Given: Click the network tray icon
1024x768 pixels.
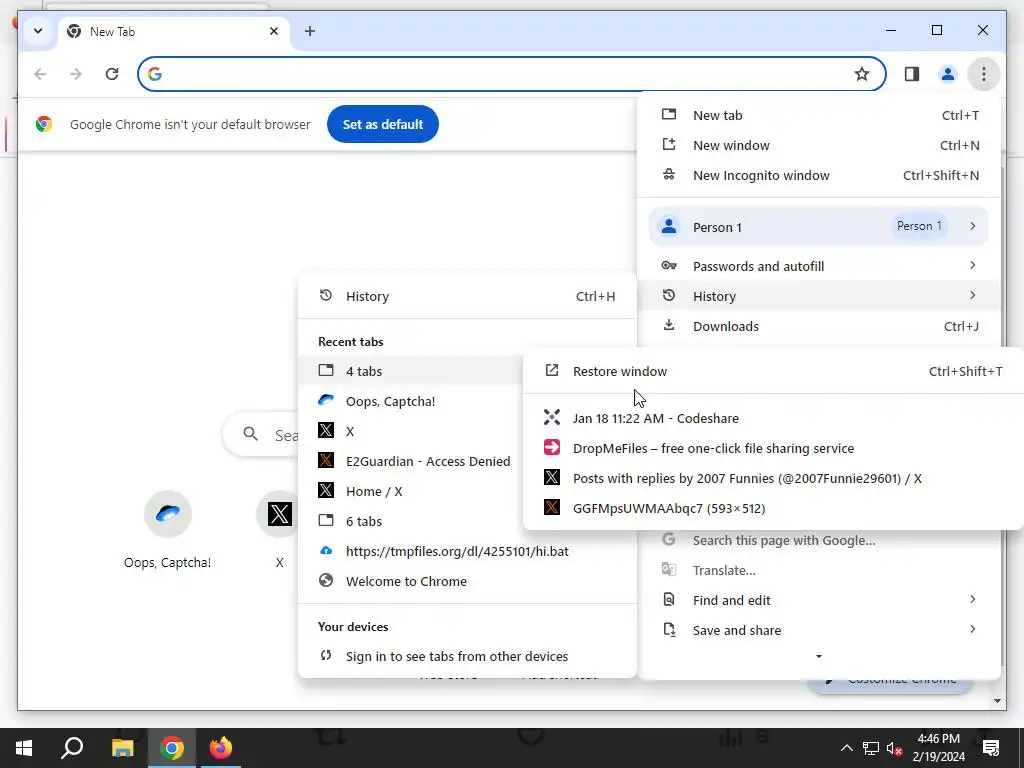Looking at the screenshot, I should [871, 748].
